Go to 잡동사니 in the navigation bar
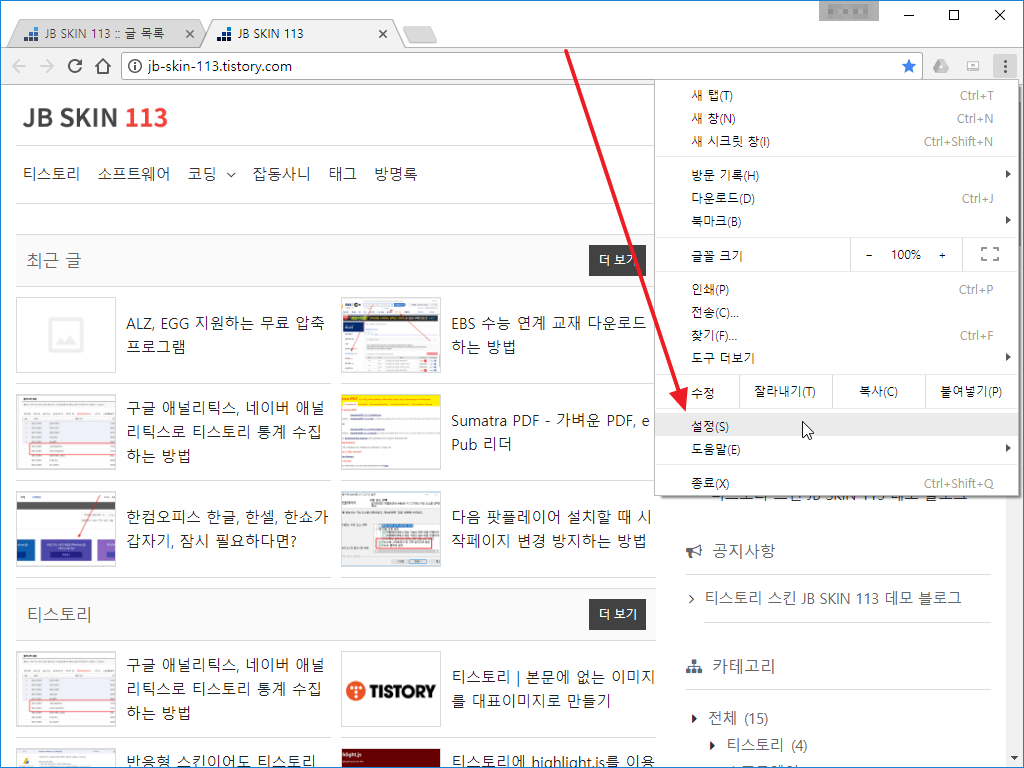 (281, 174)
